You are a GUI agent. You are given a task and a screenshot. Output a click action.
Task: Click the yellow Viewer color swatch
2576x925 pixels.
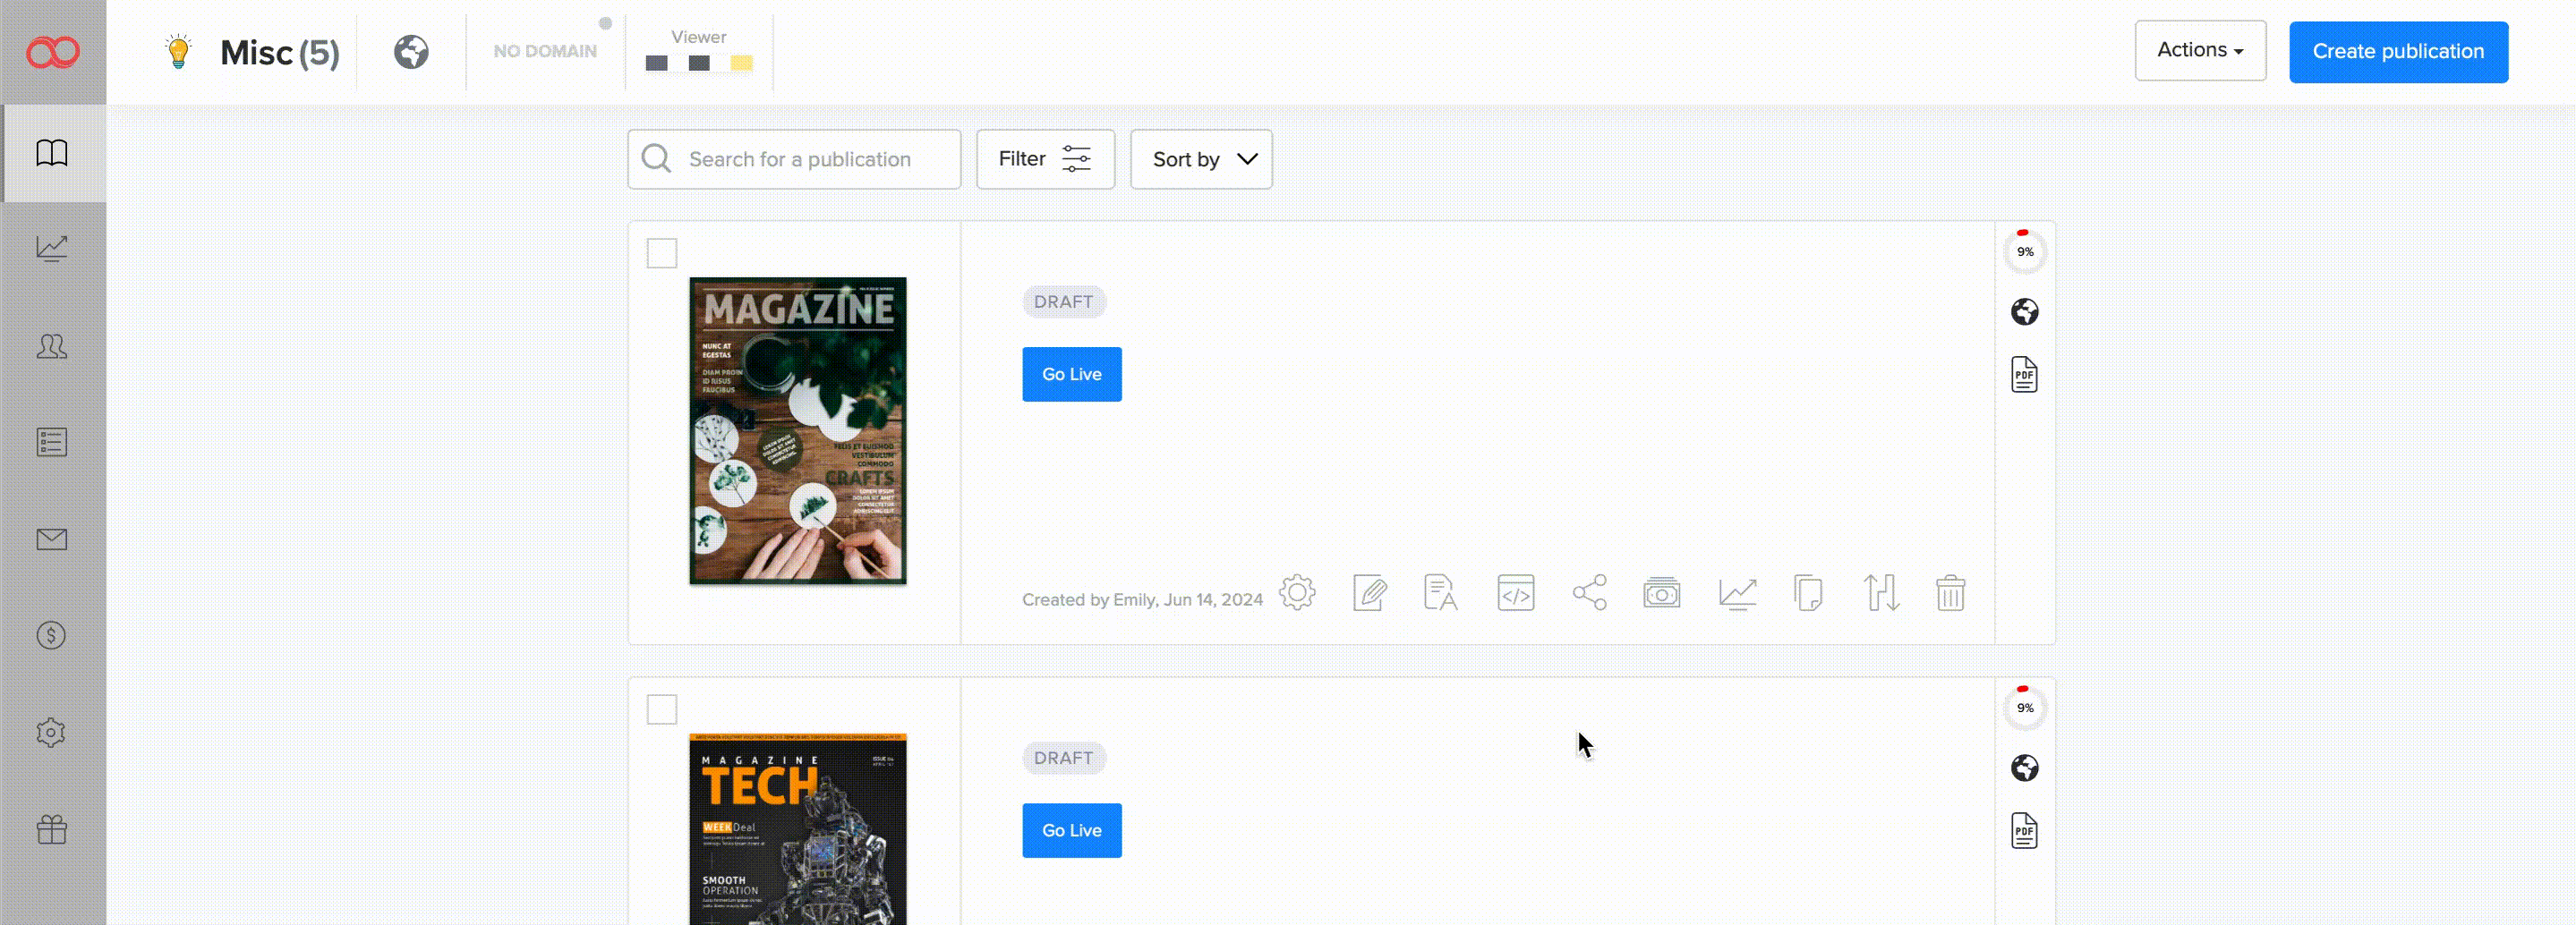pos(741,63)
